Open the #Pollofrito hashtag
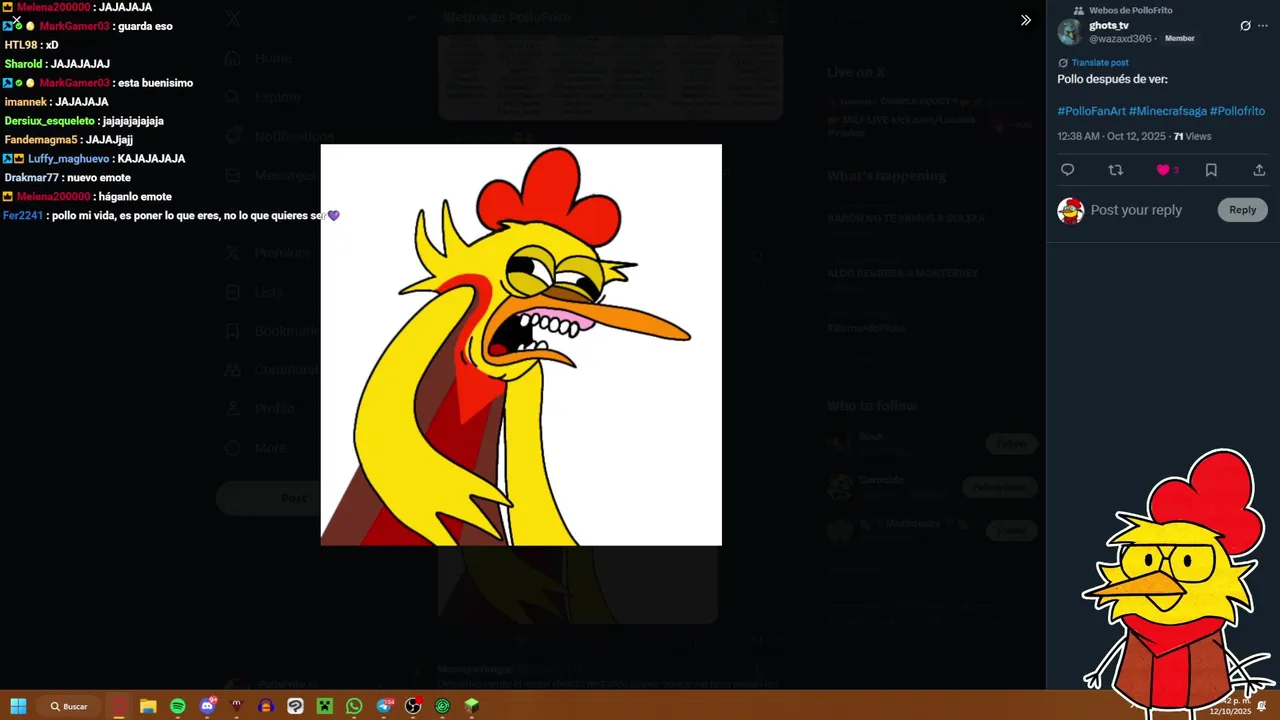This screenshot has height=720, width=1280. (1237, 111)
